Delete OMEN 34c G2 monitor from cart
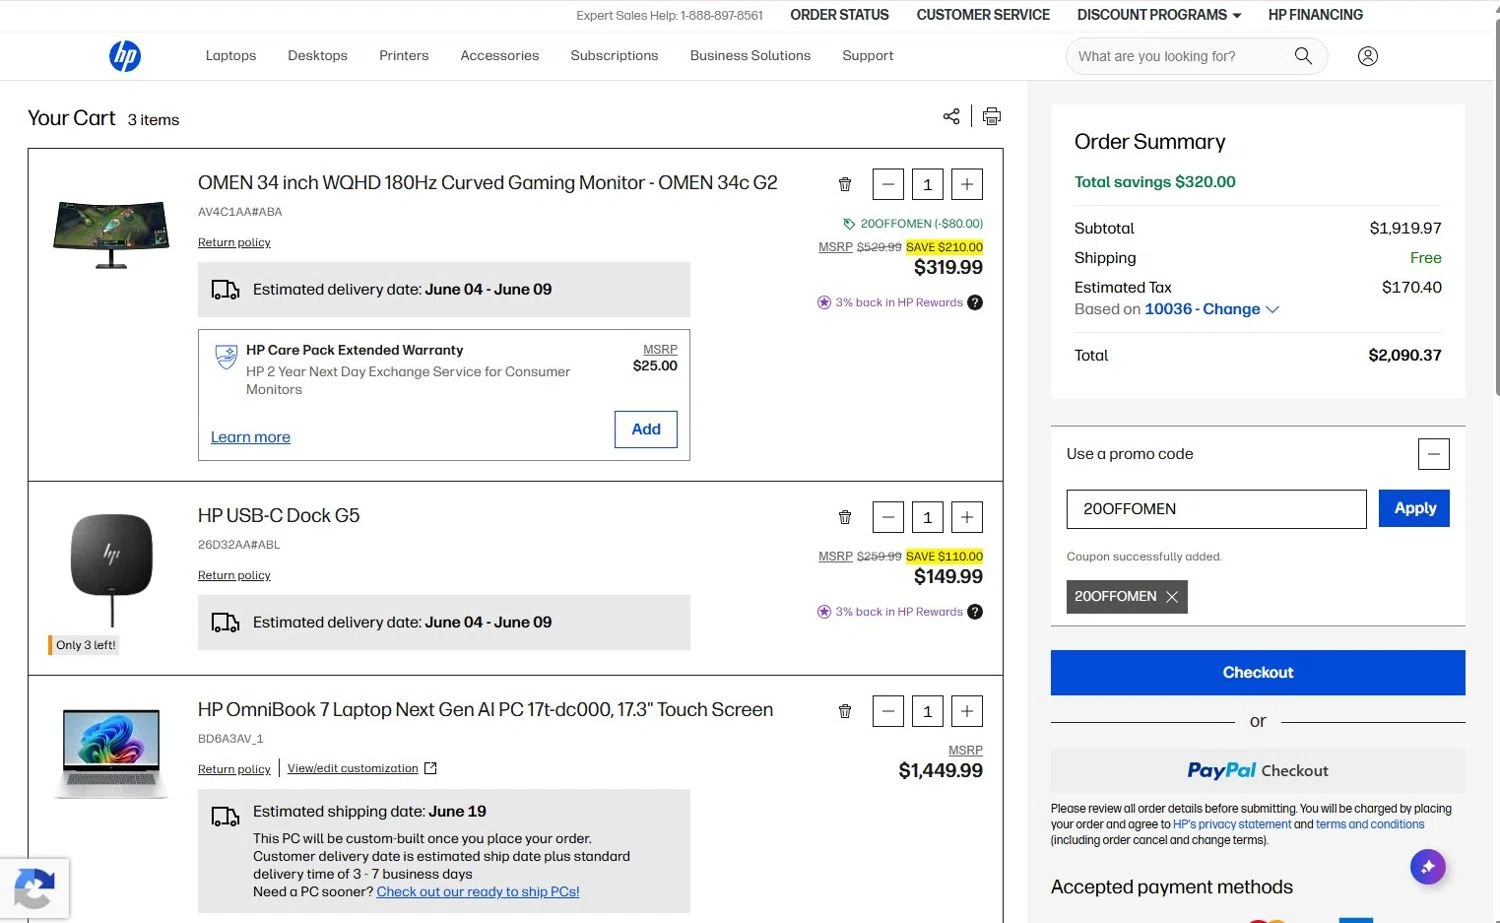This screenshot has height=923, width=1500. click(845, 184)
